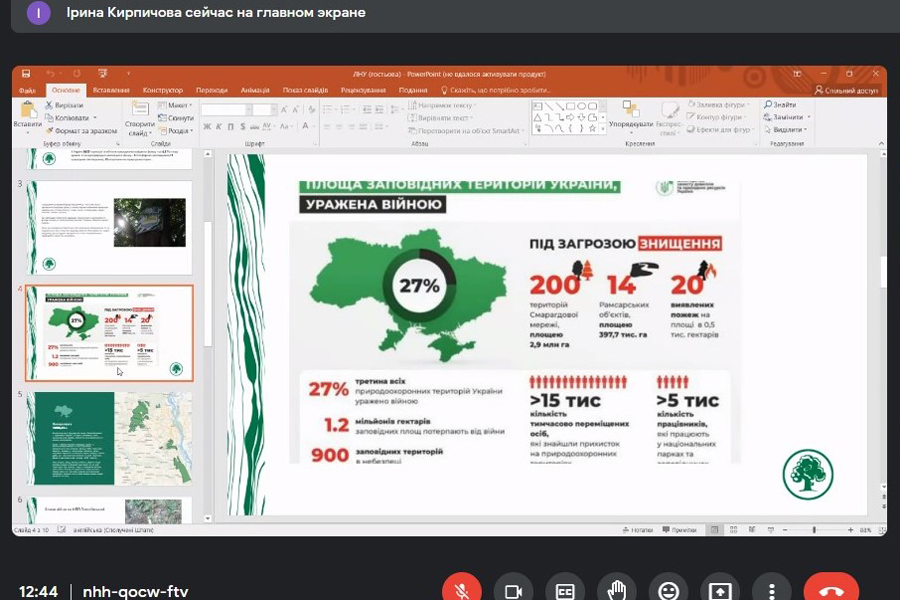Click Формат за зразком format painter
This screenshot has width=900, height=600.
pyautogui.click(x=81, y=130)
